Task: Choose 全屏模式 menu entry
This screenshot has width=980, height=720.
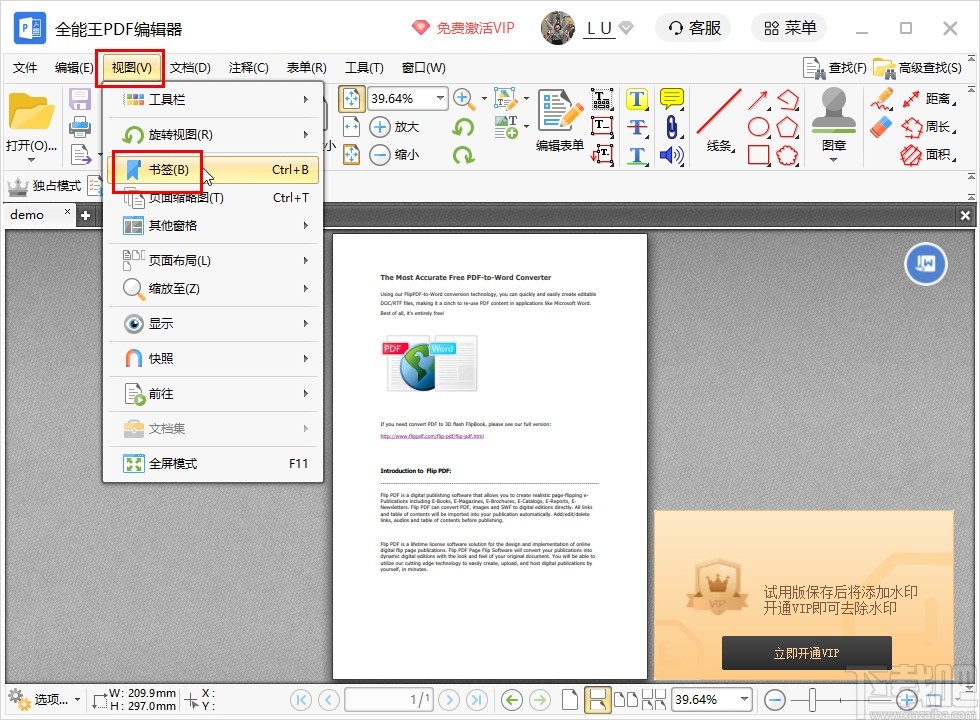Action: pos(213,463)
